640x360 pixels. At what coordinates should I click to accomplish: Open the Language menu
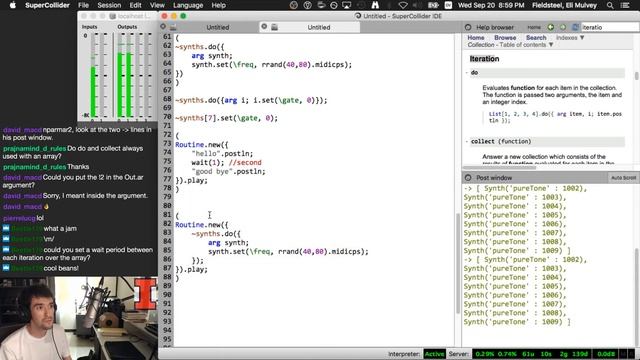point(188,5)
